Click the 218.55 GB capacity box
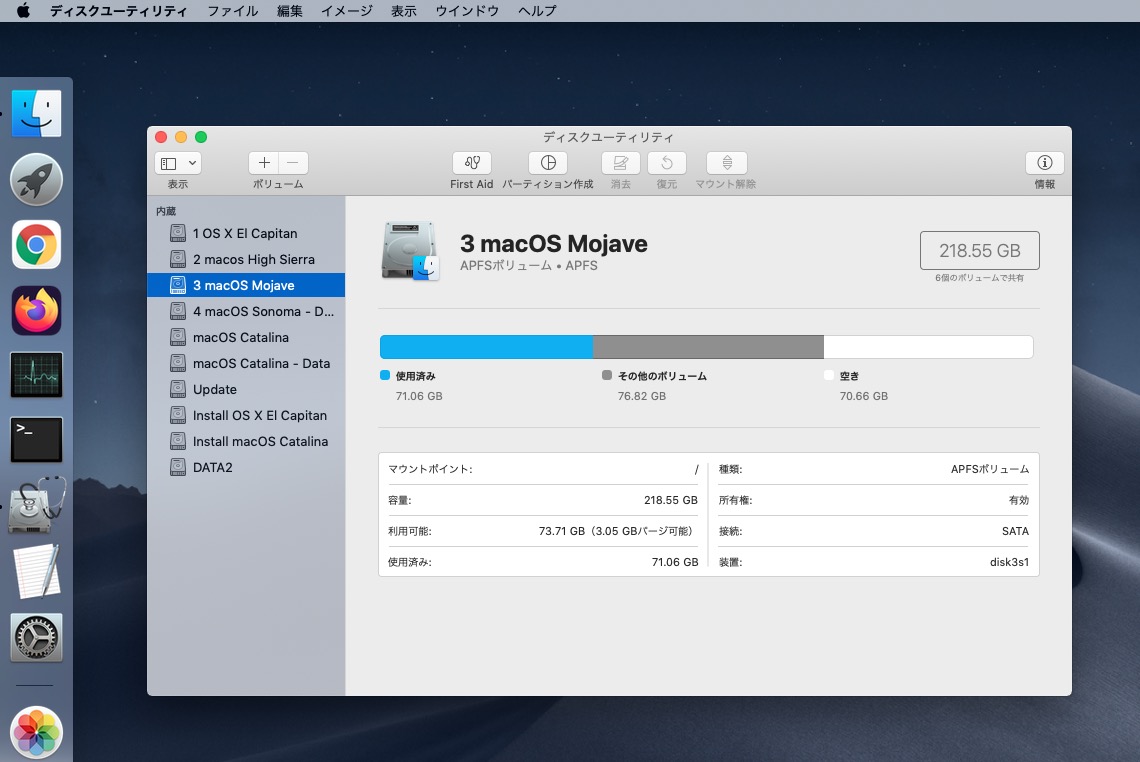Screen dimensions: 1140x762 coord(979,251)
